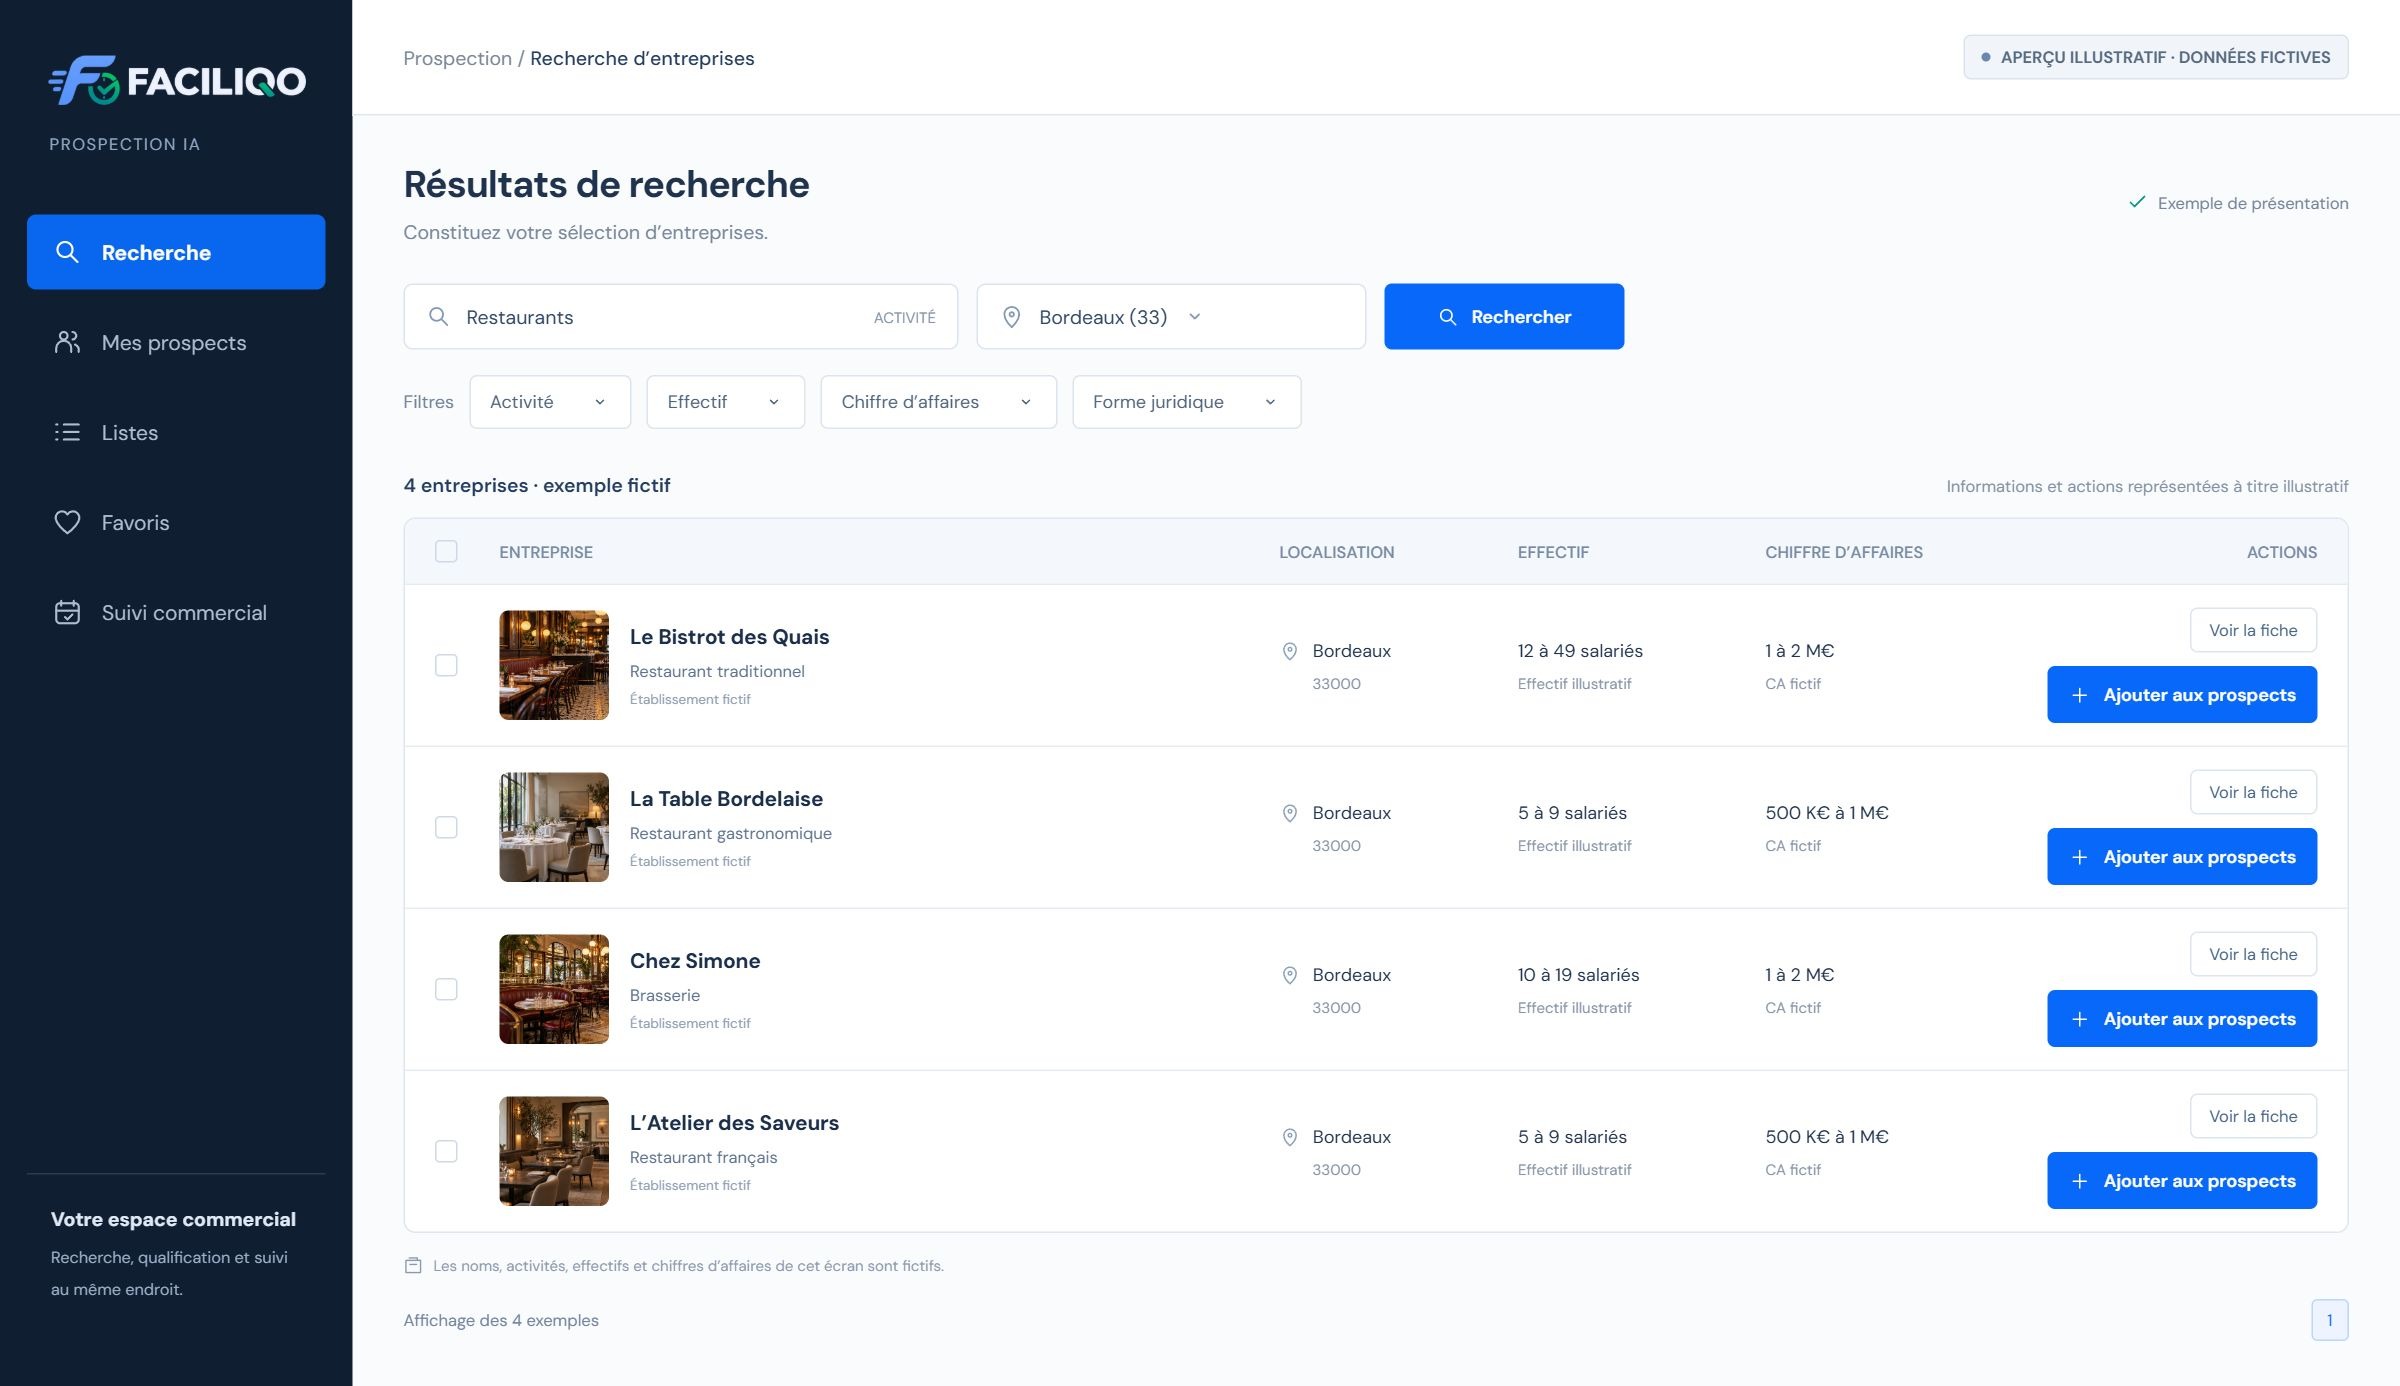Click the Prospection breadcrumb link

click(457, 58)
